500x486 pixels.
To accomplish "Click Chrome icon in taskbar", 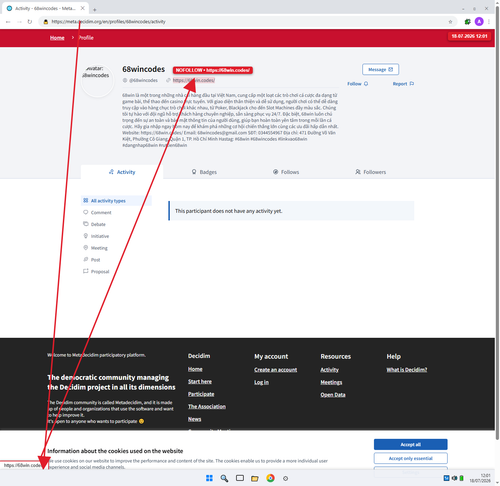I will tap(270, 478).
